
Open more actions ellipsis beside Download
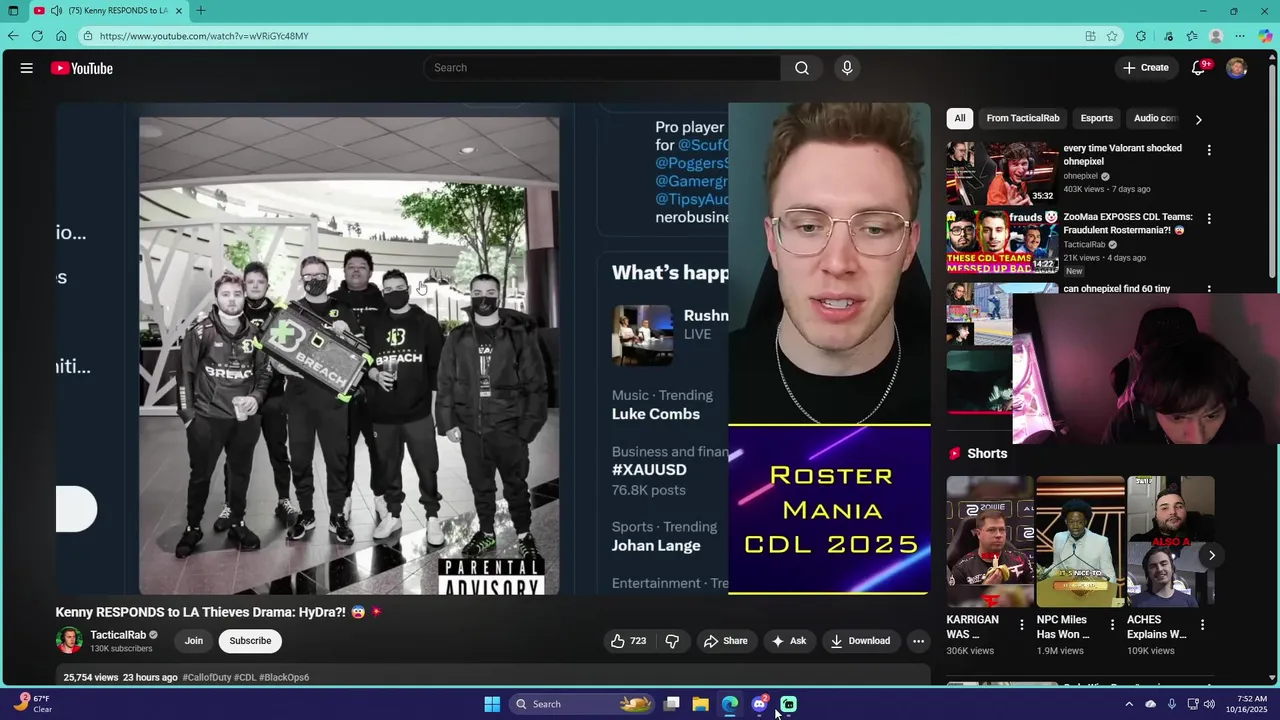click(x=918, y=641)
